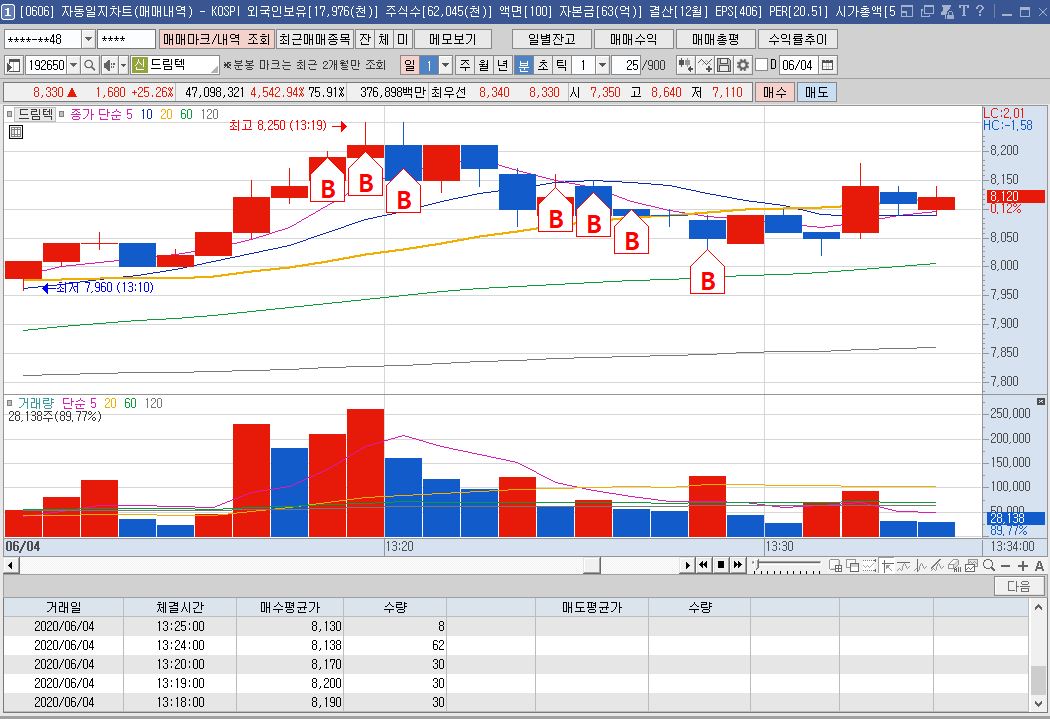Click the add-candle chart tool icon
The height and width of the screenshot is (719, 1050).
click(x=685, y=65)
